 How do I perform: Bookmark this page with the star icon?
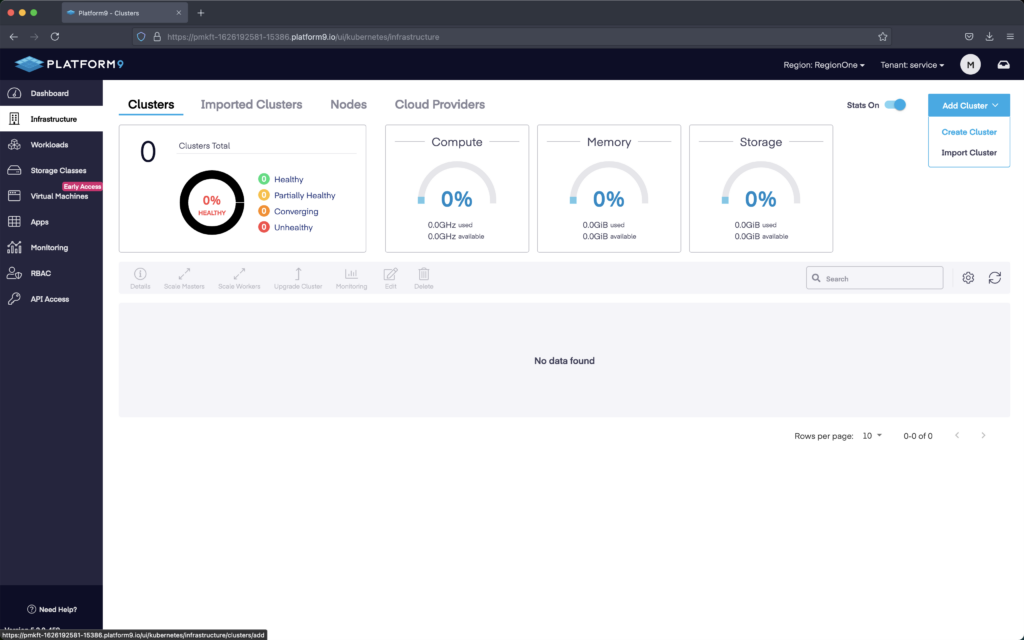click(882, 37)
